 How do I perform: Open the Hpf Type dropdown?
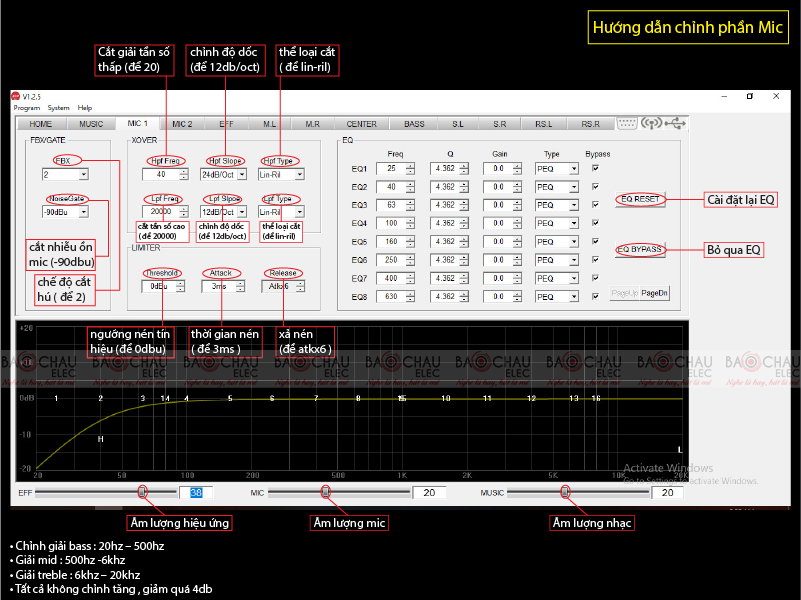point(300,175)
